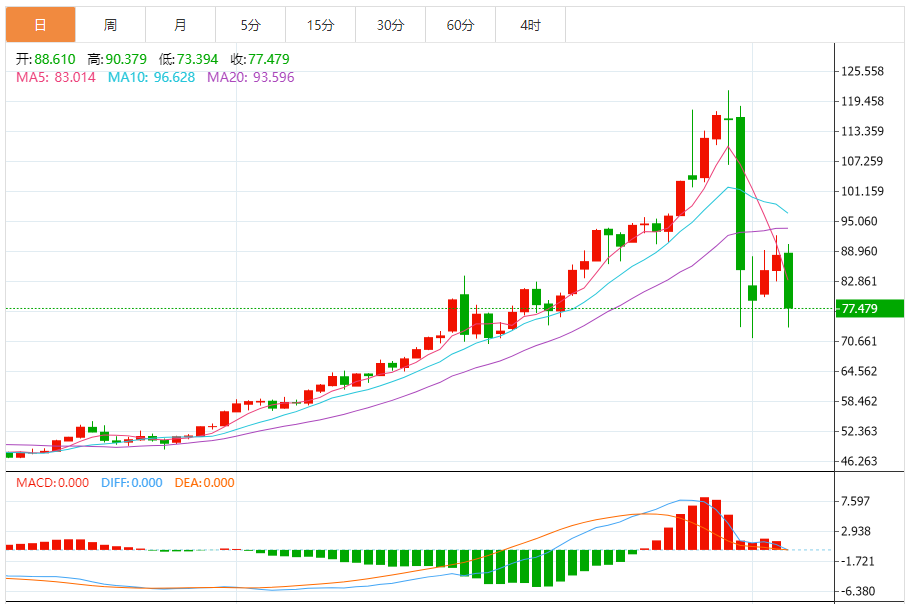Click the 125.558 price axis label

coord(862,72)
